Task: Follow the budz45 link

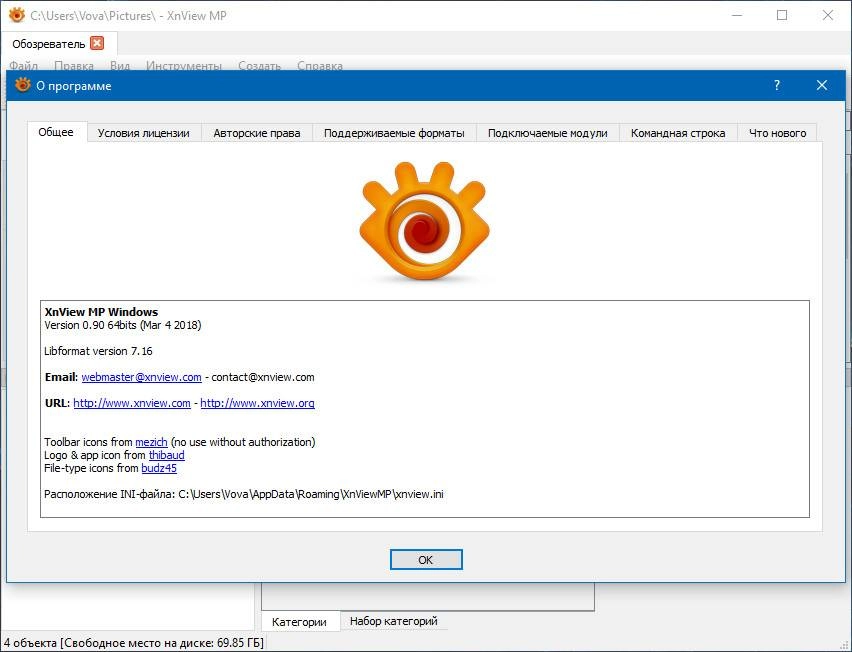Action: (159, 468)
